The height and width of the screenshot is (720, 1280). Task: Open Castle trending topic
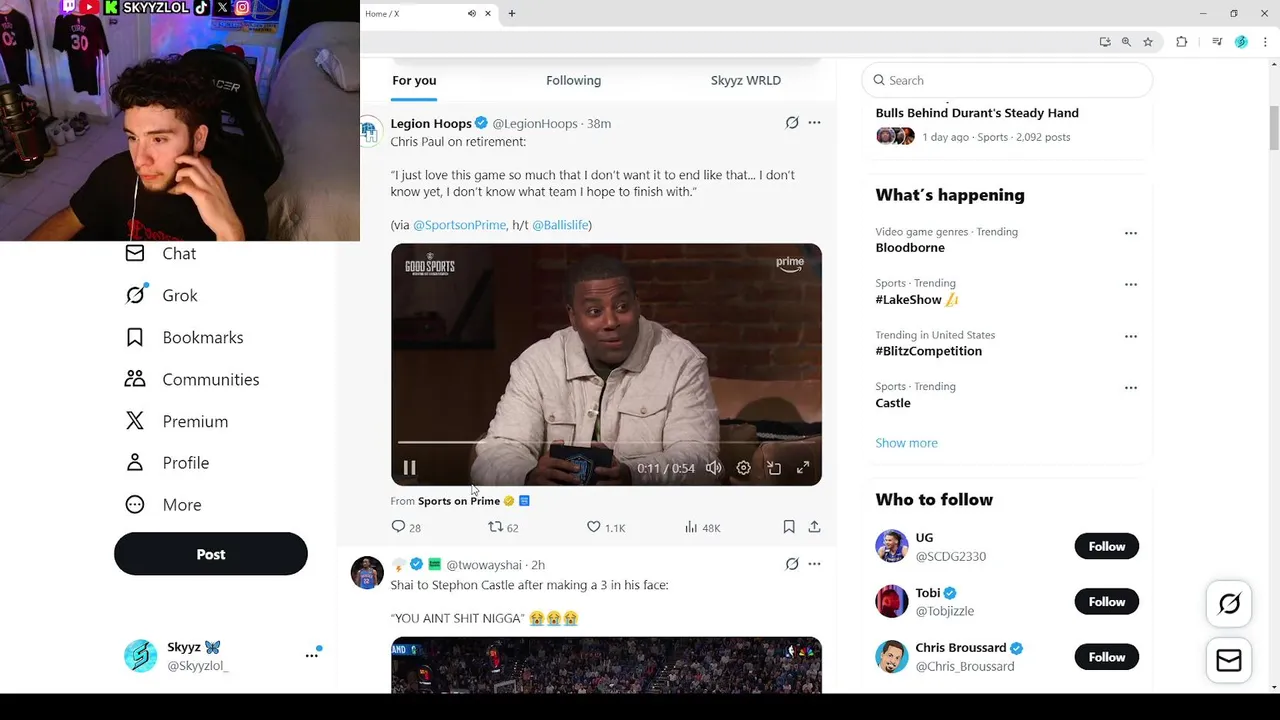[x=893, y=403]
